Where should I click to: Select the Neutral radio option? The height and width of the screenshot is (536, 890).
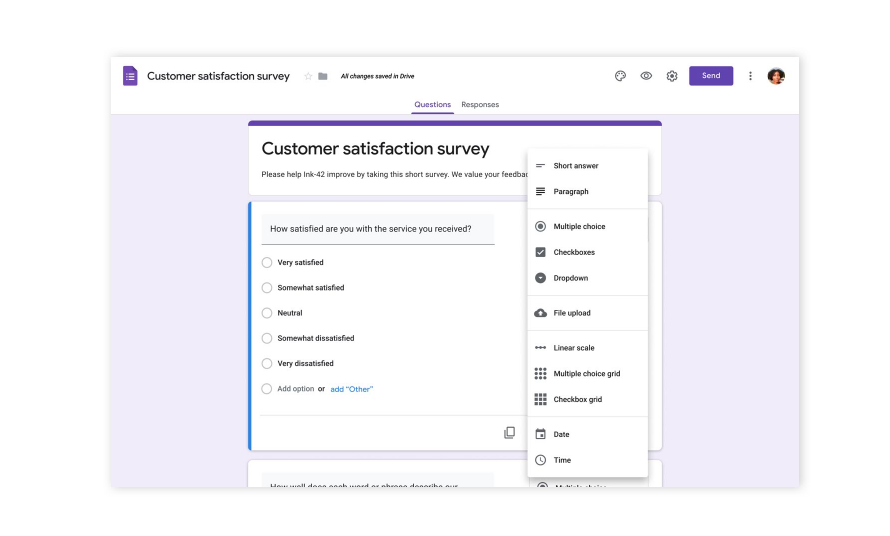pyautogui.click(x=267, y=313)
